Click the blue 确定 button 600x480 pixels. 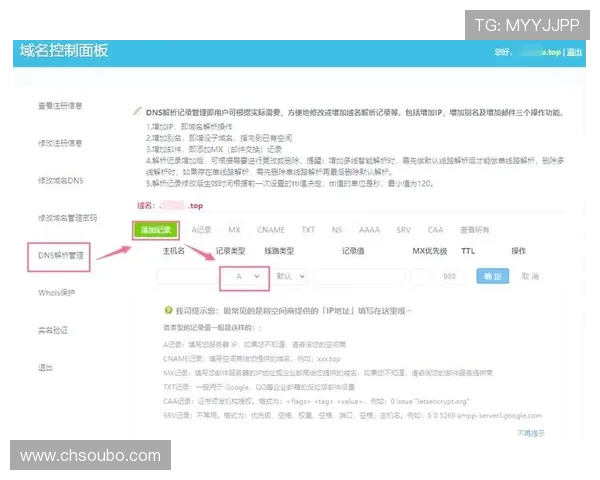492,276
